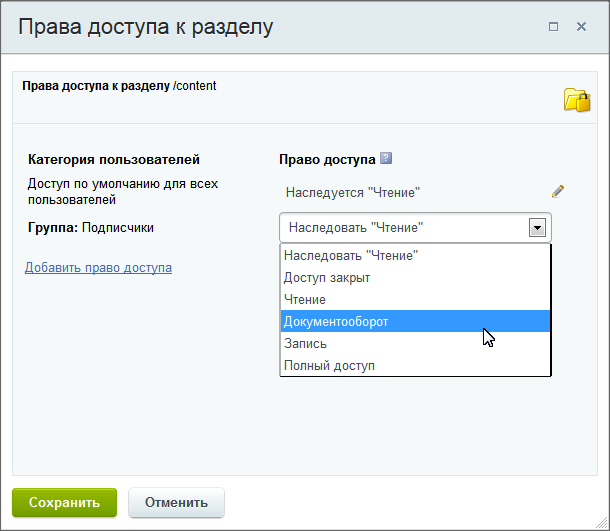The width and height of the screenshot is (610, 531).
Task: Click the Право доступа column header
Action: coord(327,159)
